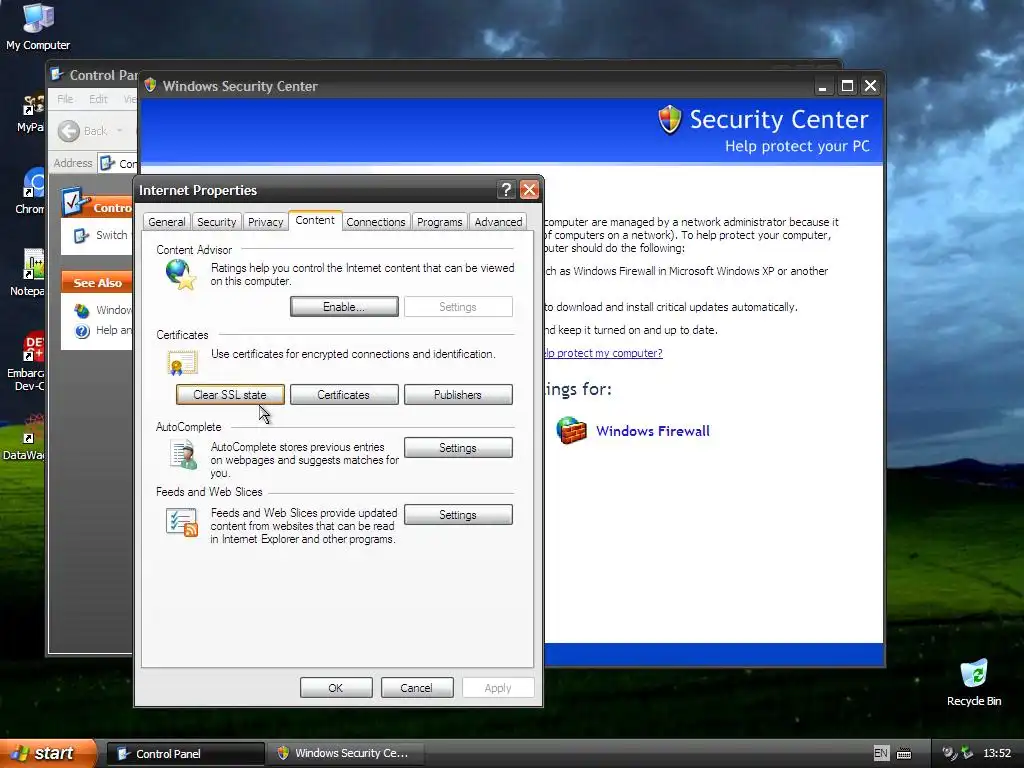Click the Windows Firewall link text
The height and width of the screenshot is (768, 1024).
click(652, 431)
